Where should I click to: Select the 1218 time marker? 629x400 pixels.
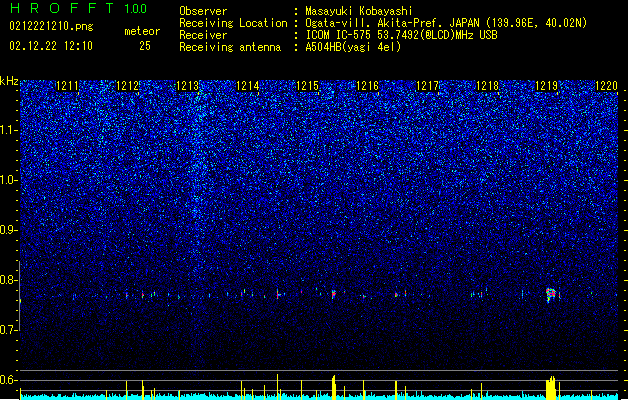[487, 86]
